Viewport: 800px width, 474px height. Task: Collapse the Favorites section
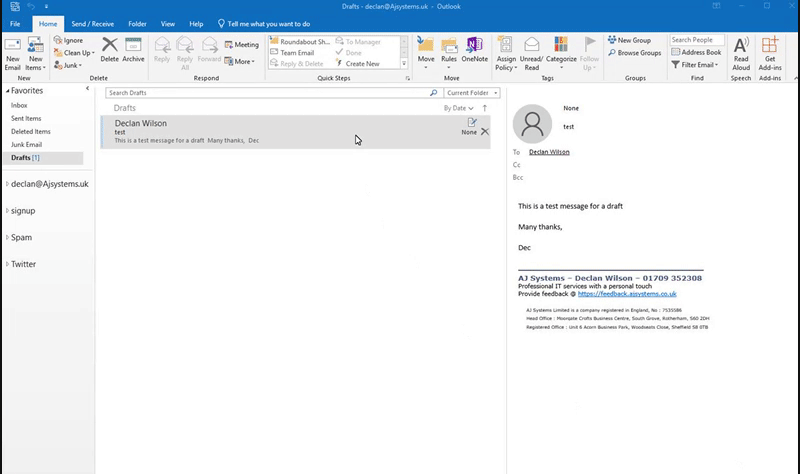8,91
